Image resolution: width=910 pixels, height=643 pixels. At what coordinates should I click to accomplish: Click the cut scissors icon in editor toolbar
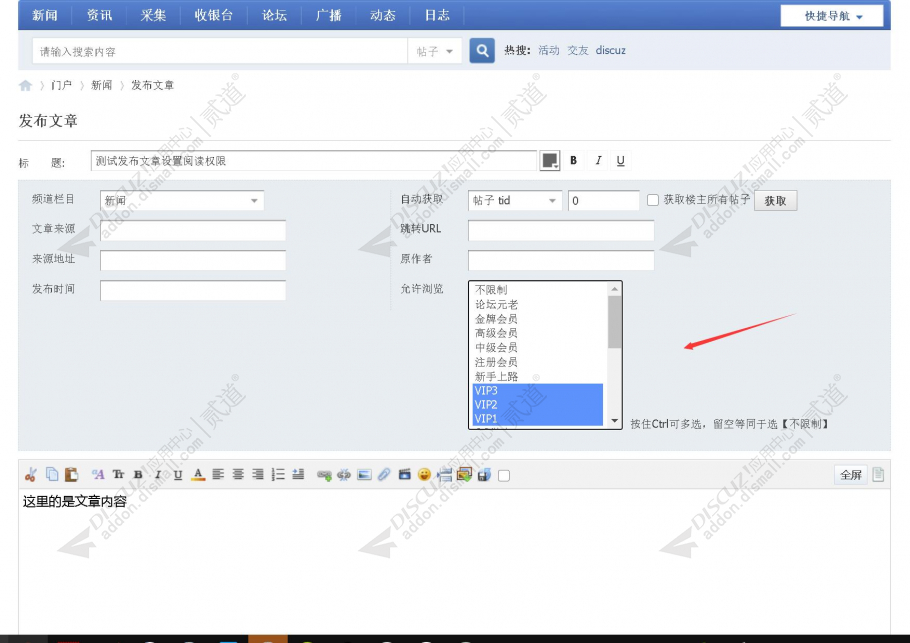pyautogui.click(x=31, y=475)
